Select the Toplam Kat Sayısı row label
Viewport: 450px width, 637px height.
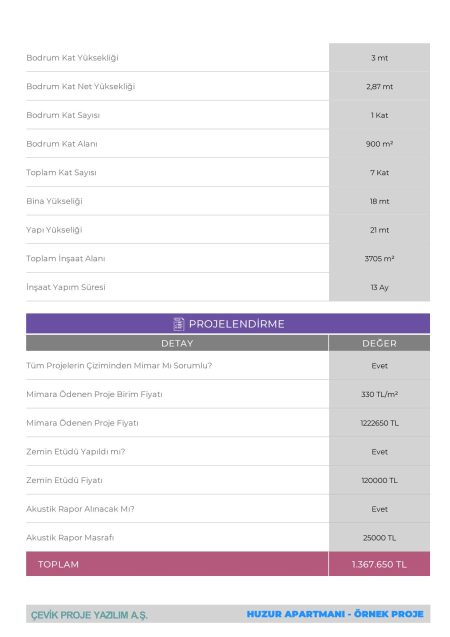click(61, 172)
